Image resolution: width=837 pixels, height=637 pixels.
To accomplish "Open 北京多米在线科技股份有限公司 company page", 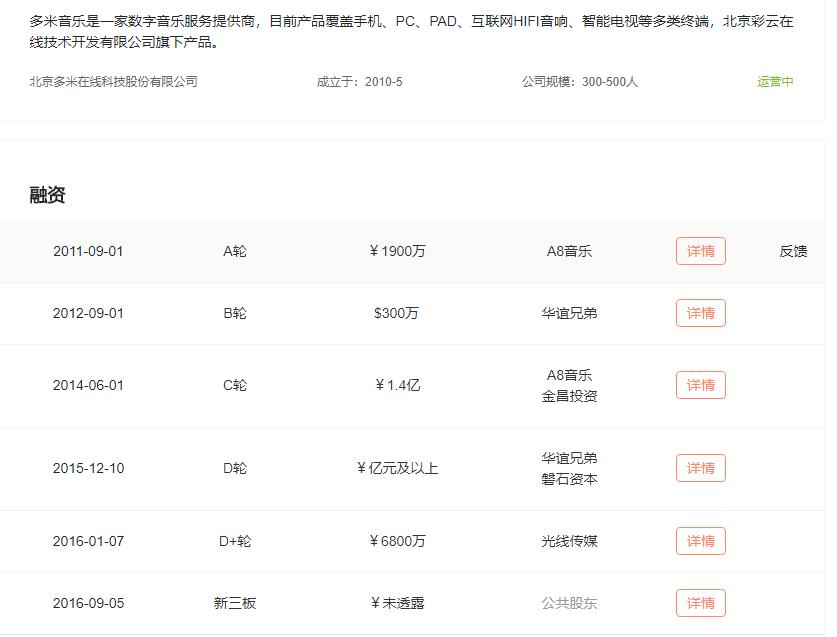I will click(x=113, y=82).
